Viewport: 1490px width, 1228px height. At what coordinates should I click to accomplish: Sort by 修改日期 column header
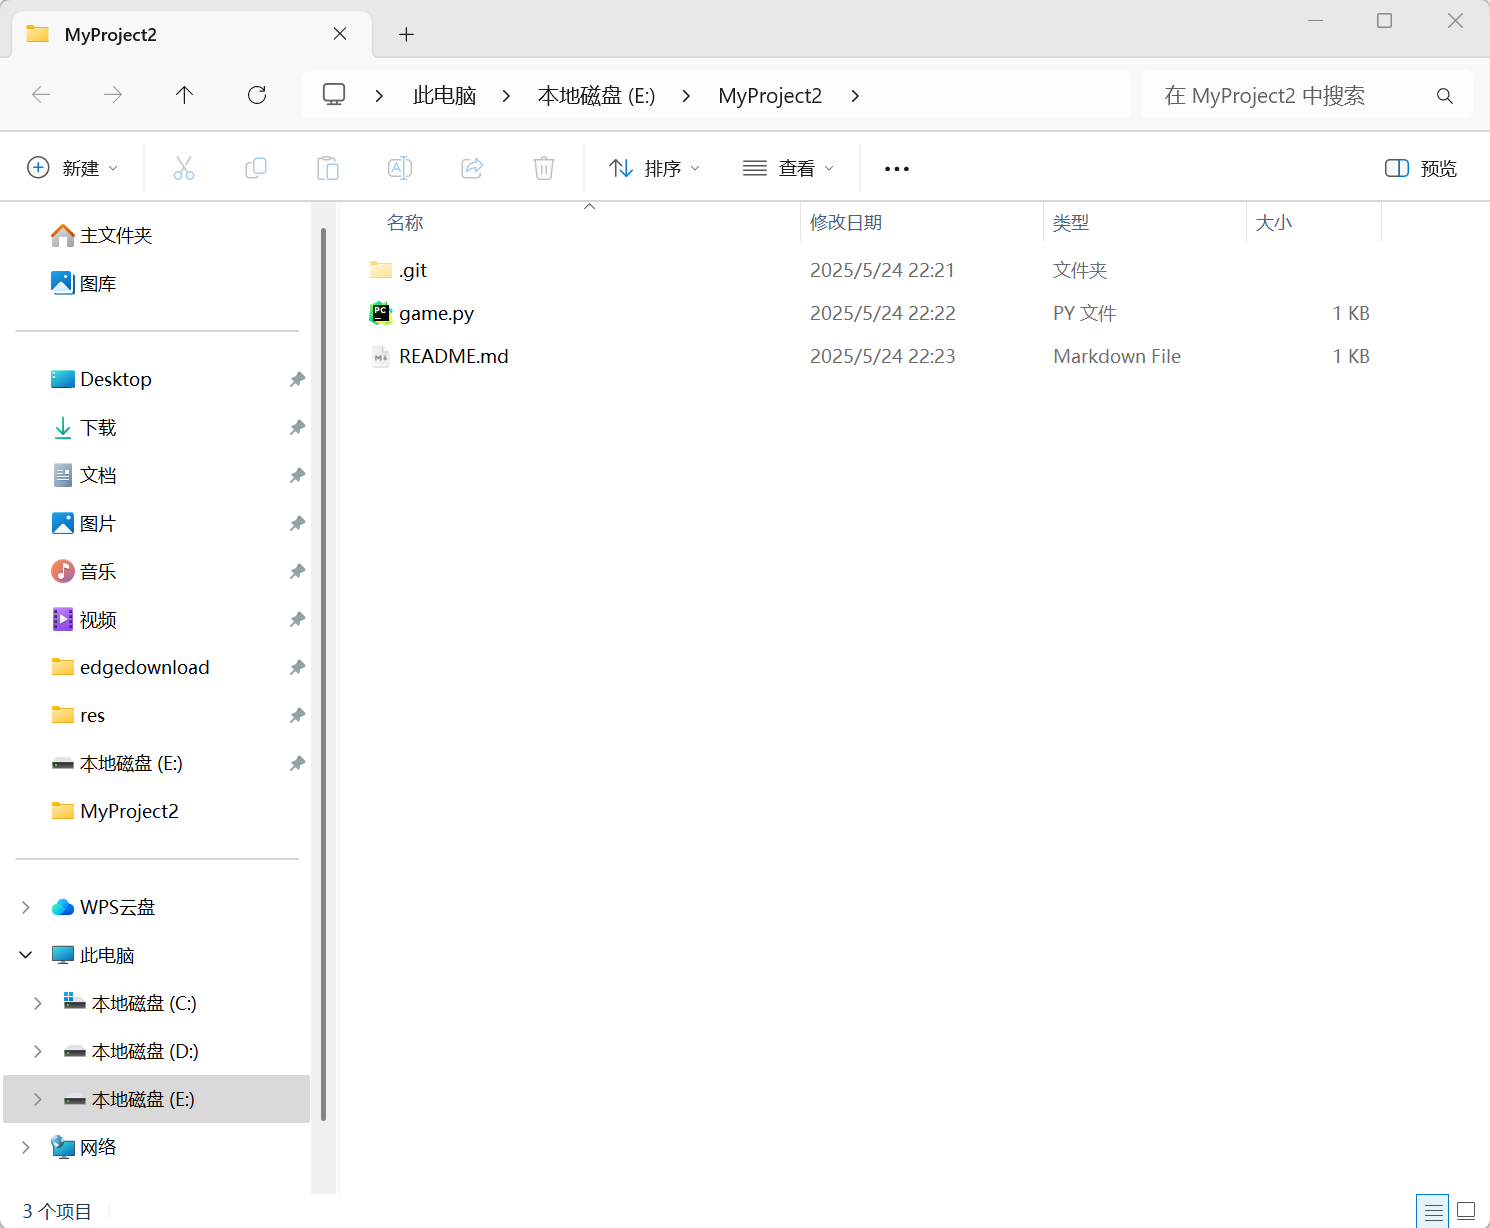coord(846,223)
